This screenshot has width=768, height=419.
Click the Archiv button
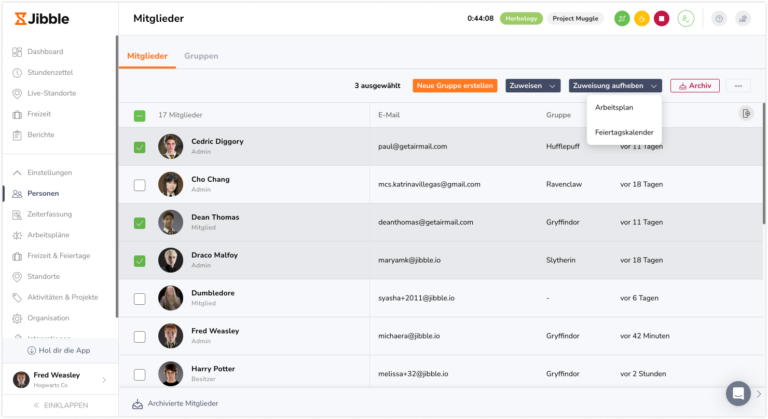tap(695, 86)
